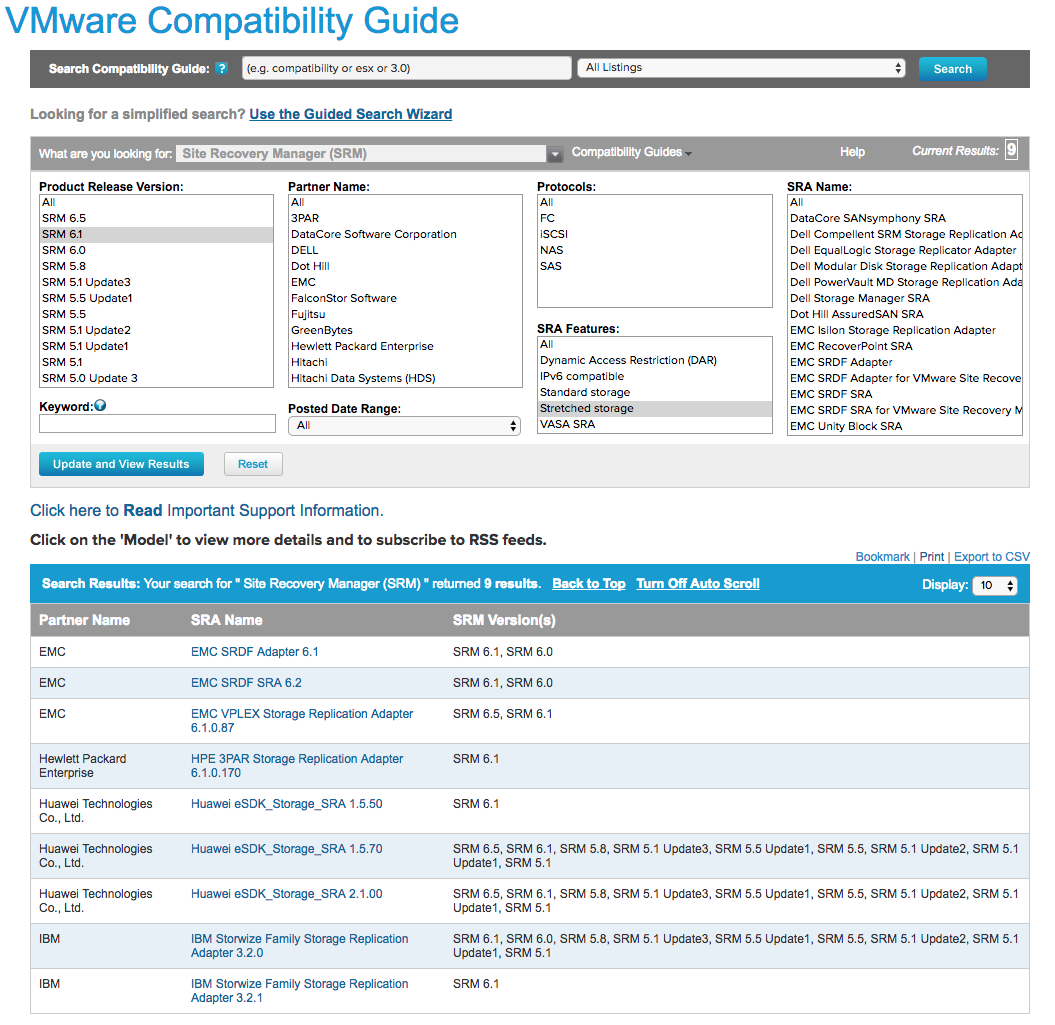The height and width of the screenshot is (1025, 1055).
Task: Select Dell Storage Manager SRA
Action: pyautogui.click(x=905, y=298)
